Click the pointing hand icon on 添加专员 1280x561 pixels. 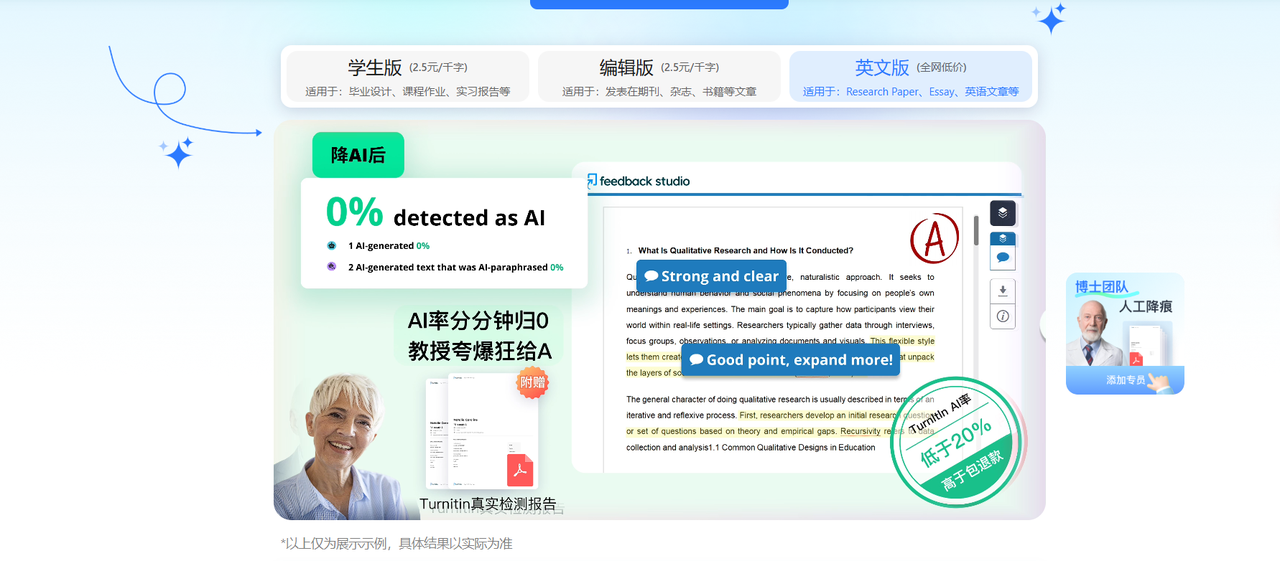click(x=1160, y=382)
